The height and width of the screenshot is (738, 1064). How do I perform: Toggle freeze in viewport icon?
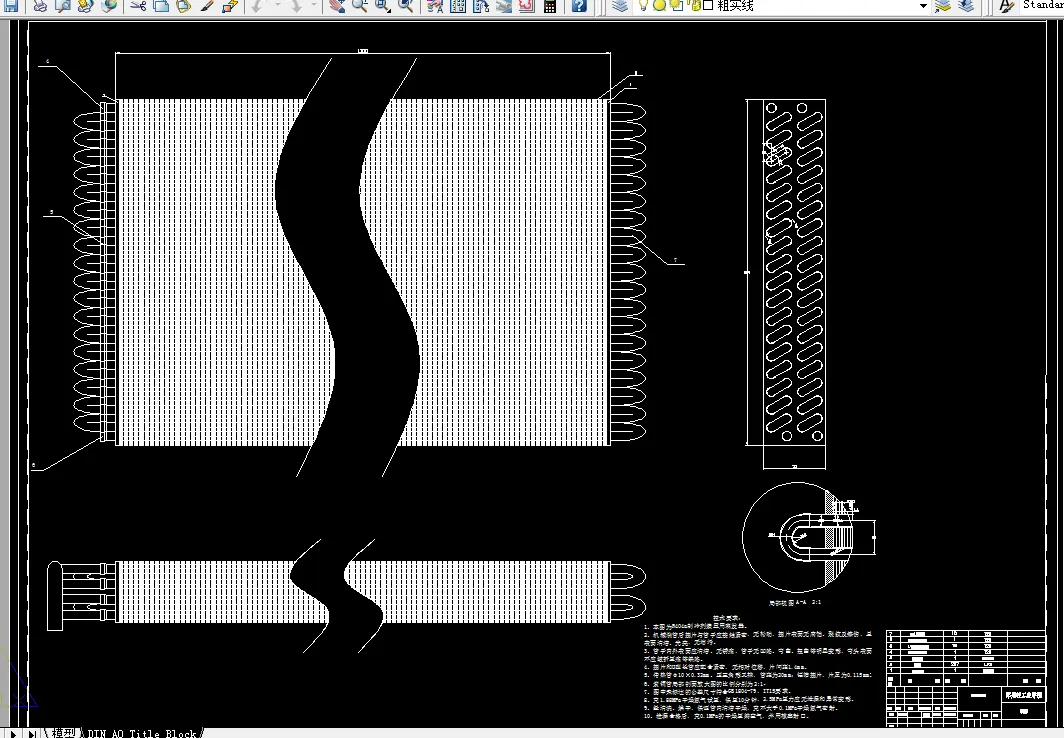676,5
